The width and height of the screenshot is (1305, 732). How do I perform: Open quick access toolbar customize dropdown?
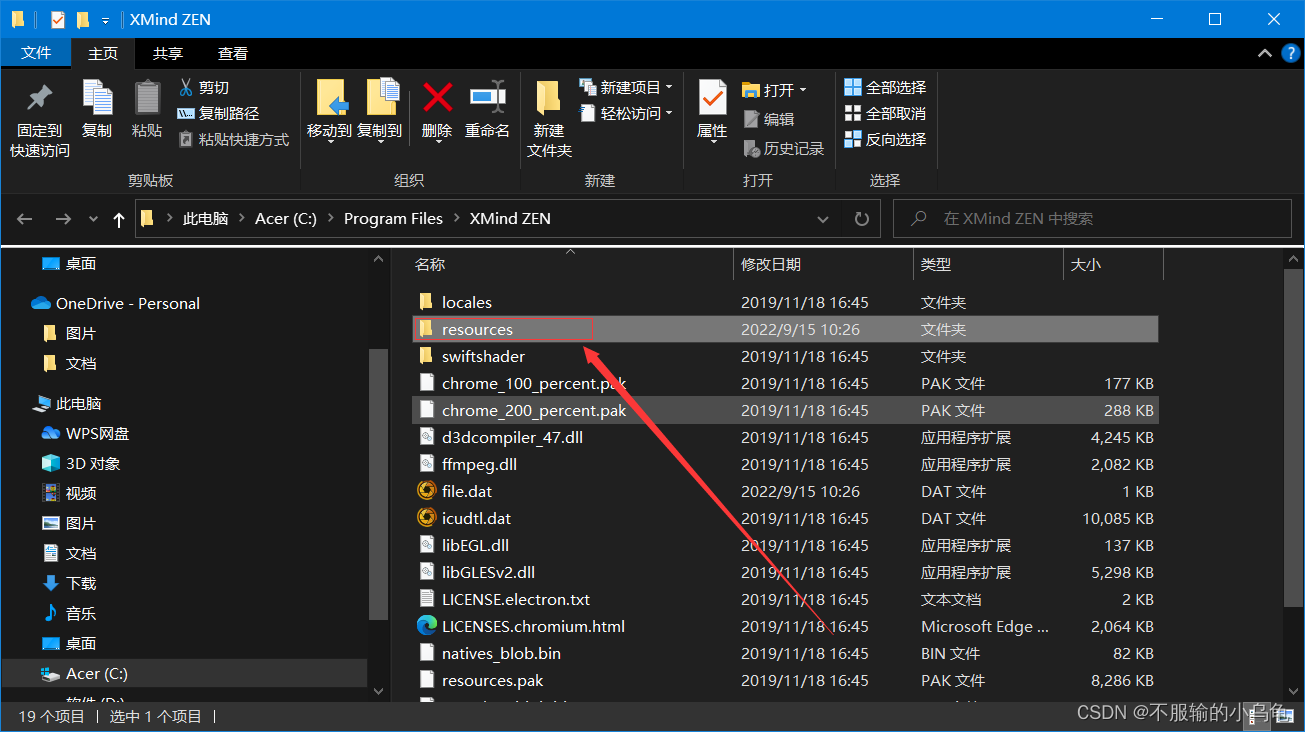(105, 20)
